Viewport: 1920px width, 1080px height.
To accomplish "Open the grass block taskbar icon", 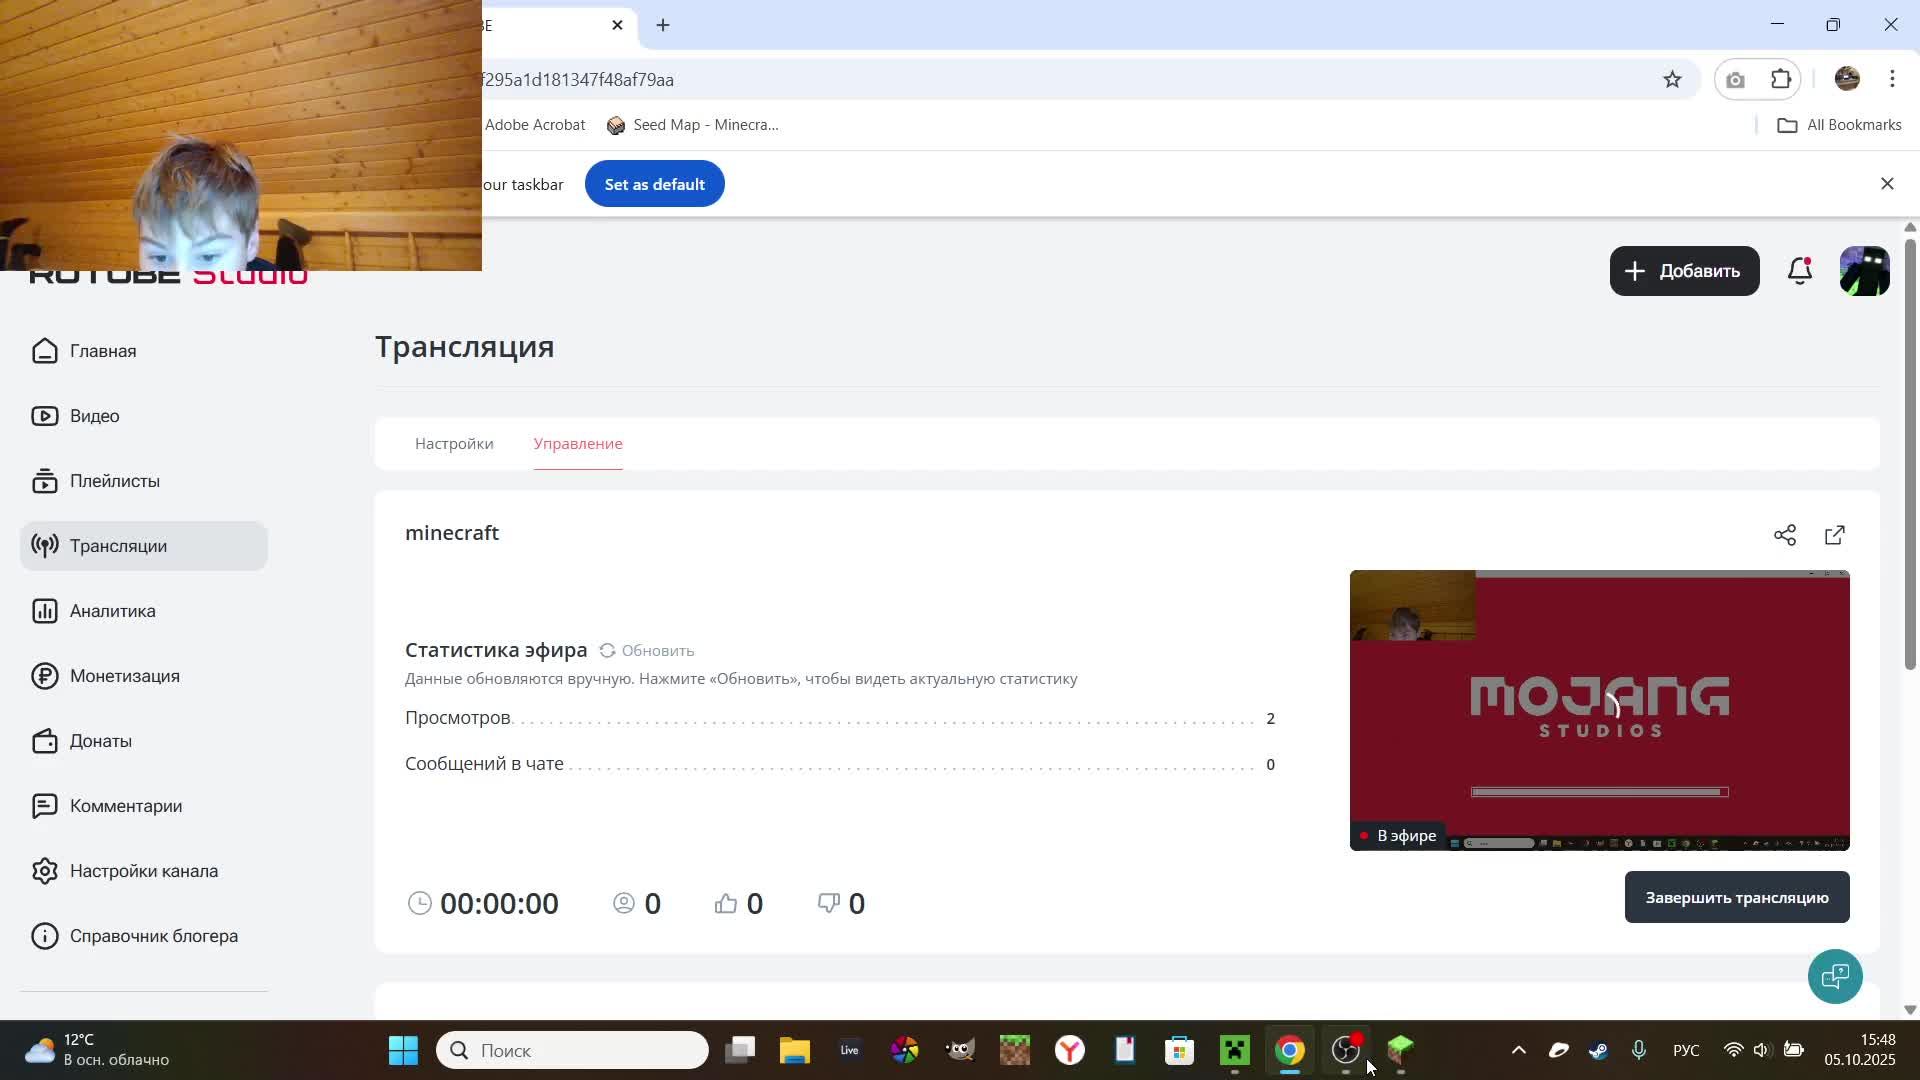I will coord(1400,1050).
